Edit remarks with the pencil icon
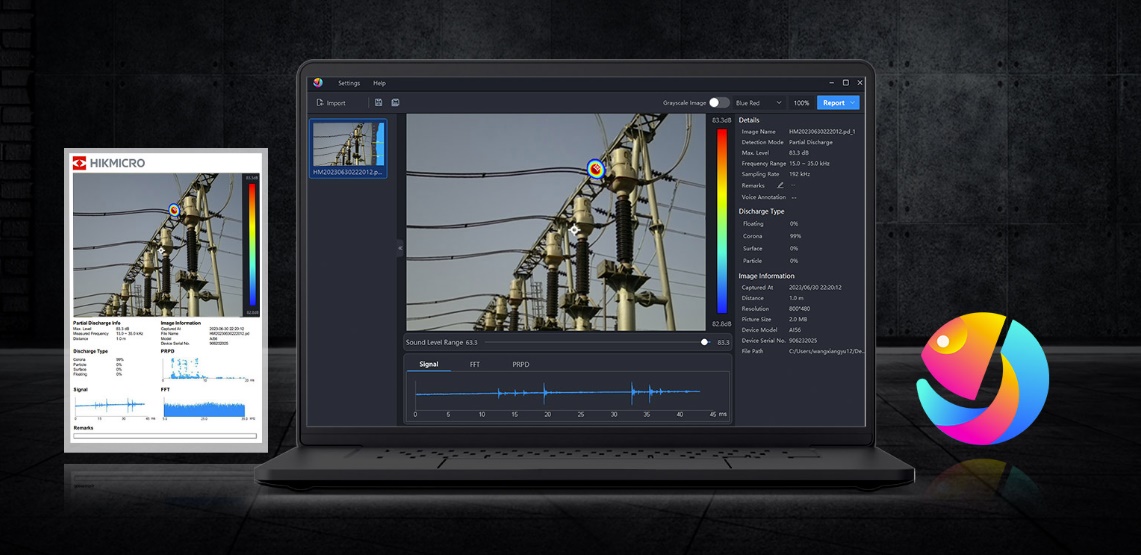The image size is (1141, 555). point(780,185)
